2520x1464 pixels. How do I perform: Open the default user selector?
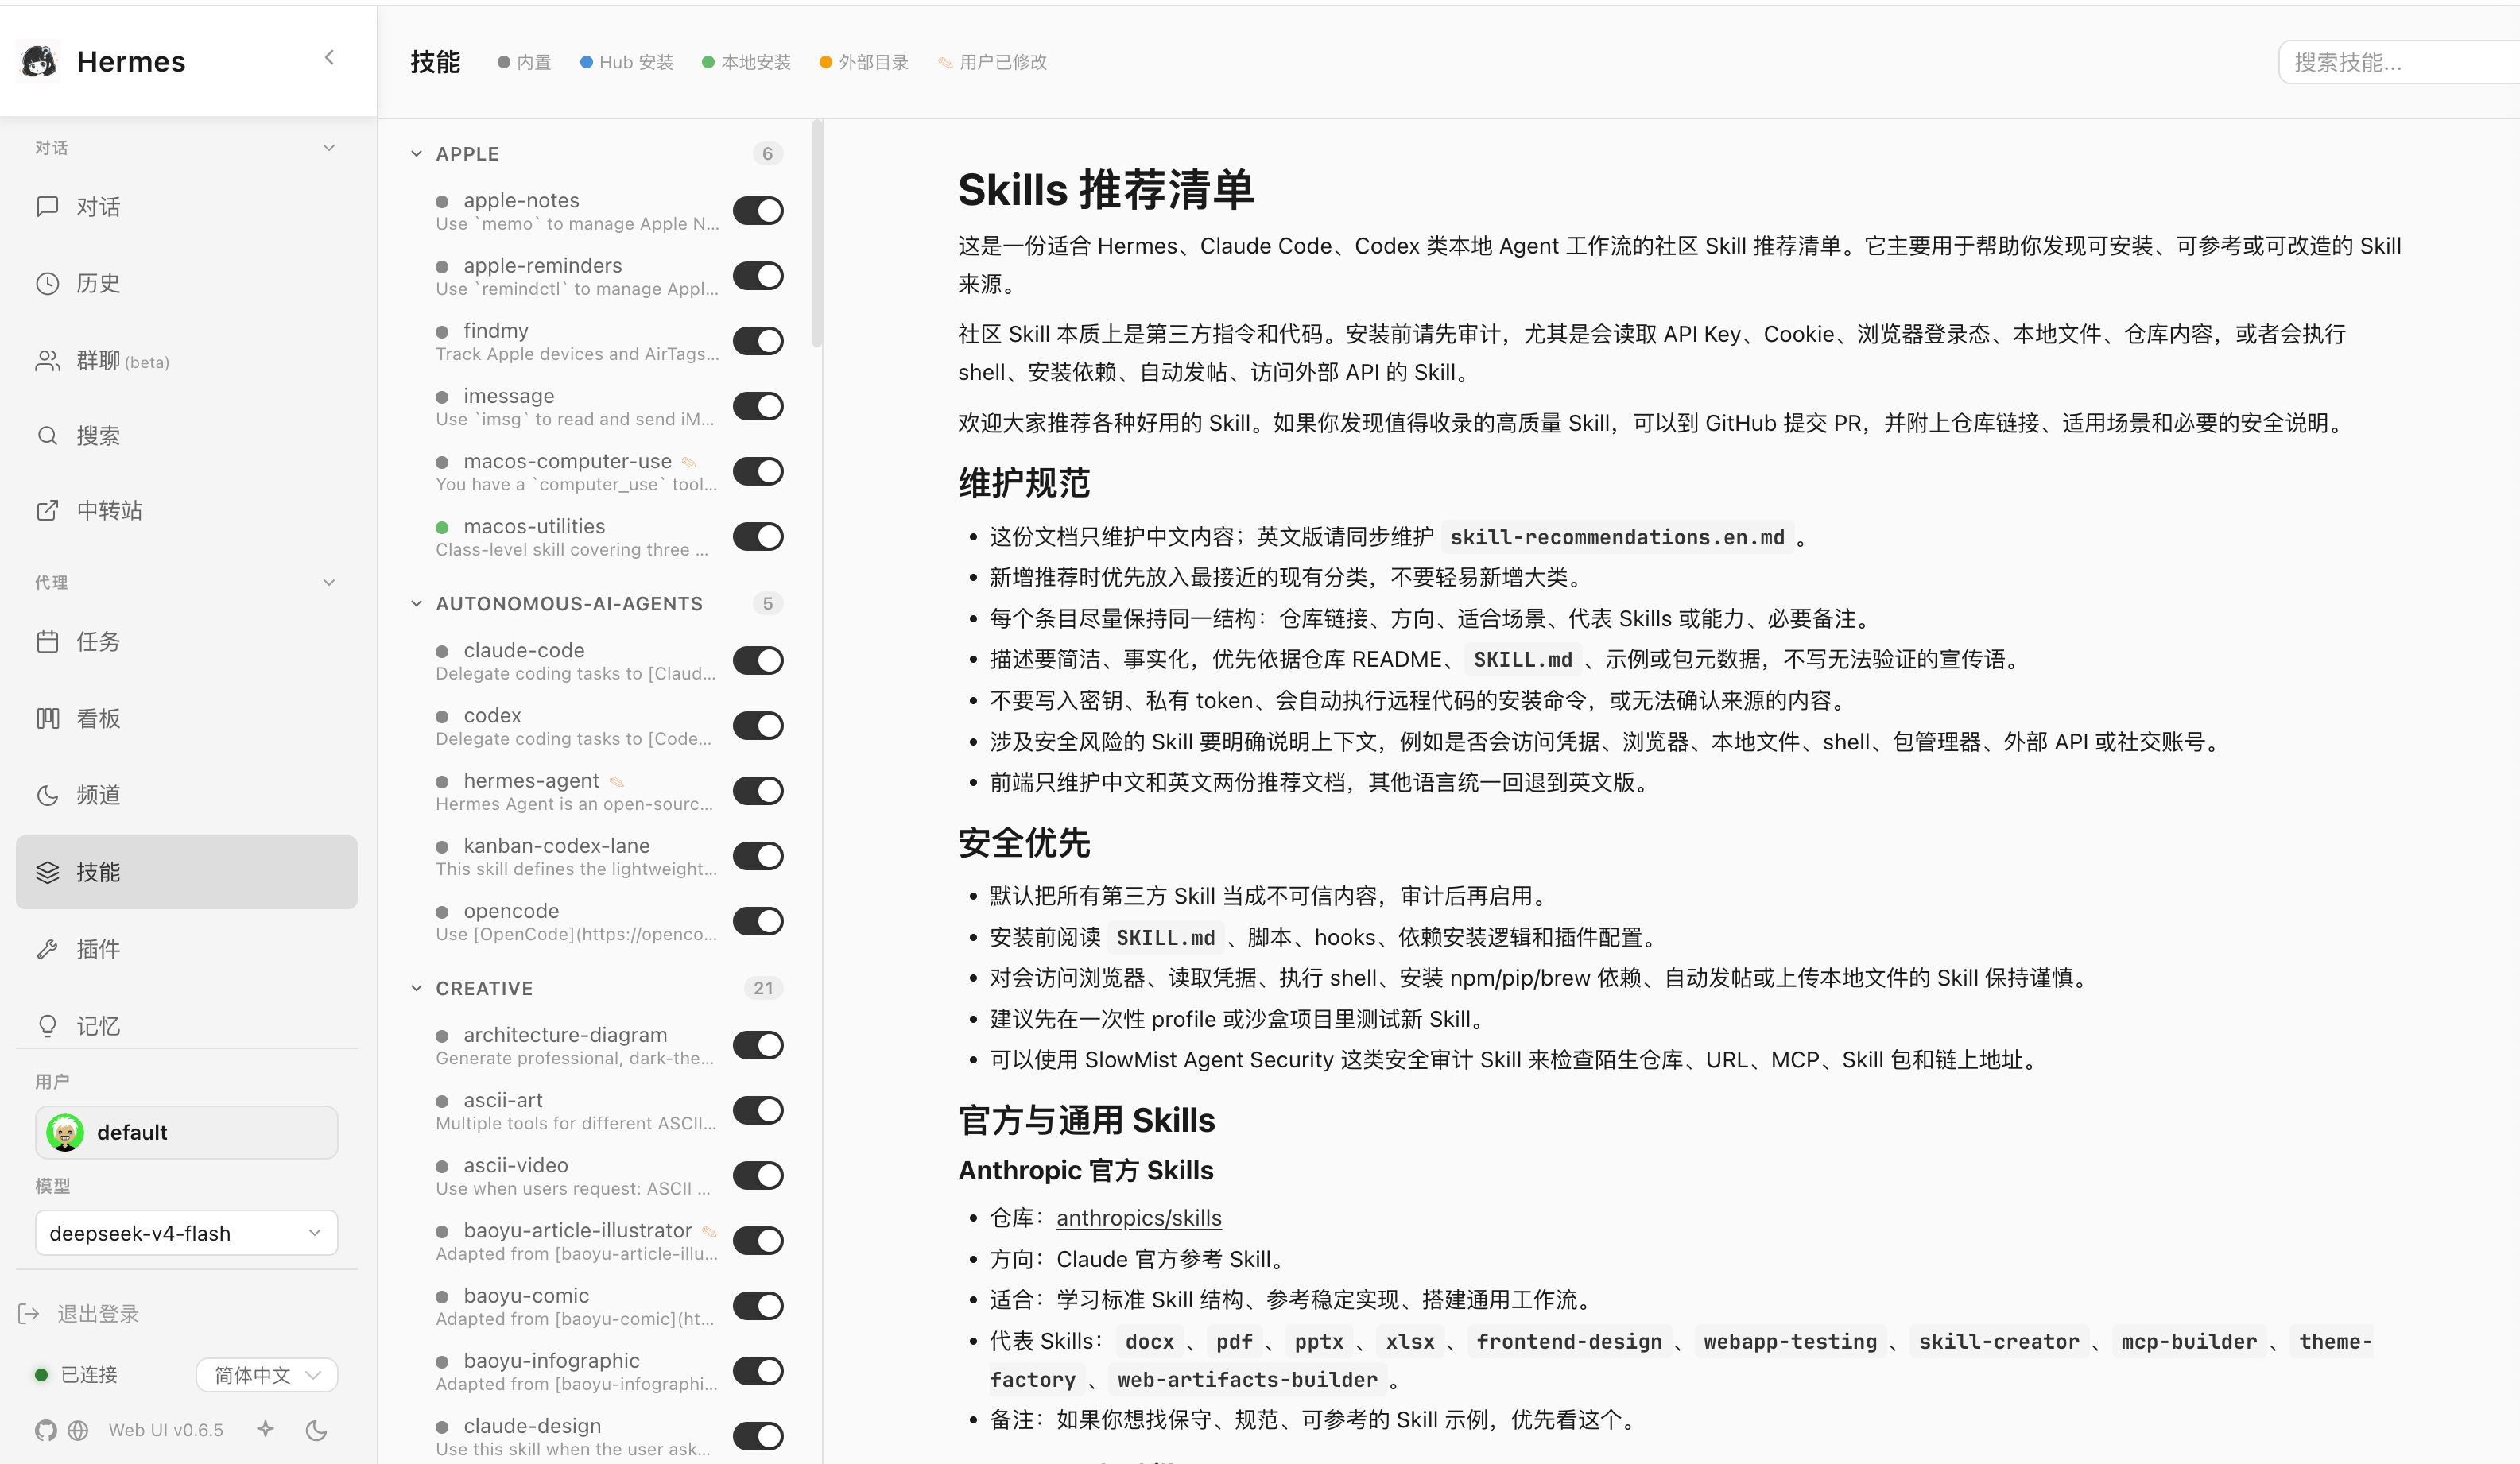(x=186, y=1132)
